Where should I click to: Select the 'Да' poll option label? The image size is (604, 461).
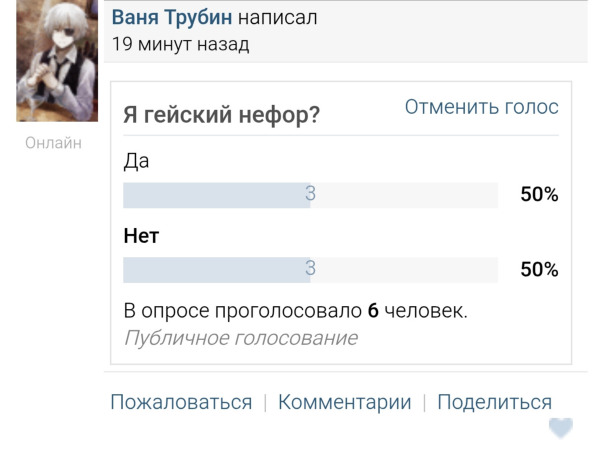pyautogui.click(x=136, y=161)
